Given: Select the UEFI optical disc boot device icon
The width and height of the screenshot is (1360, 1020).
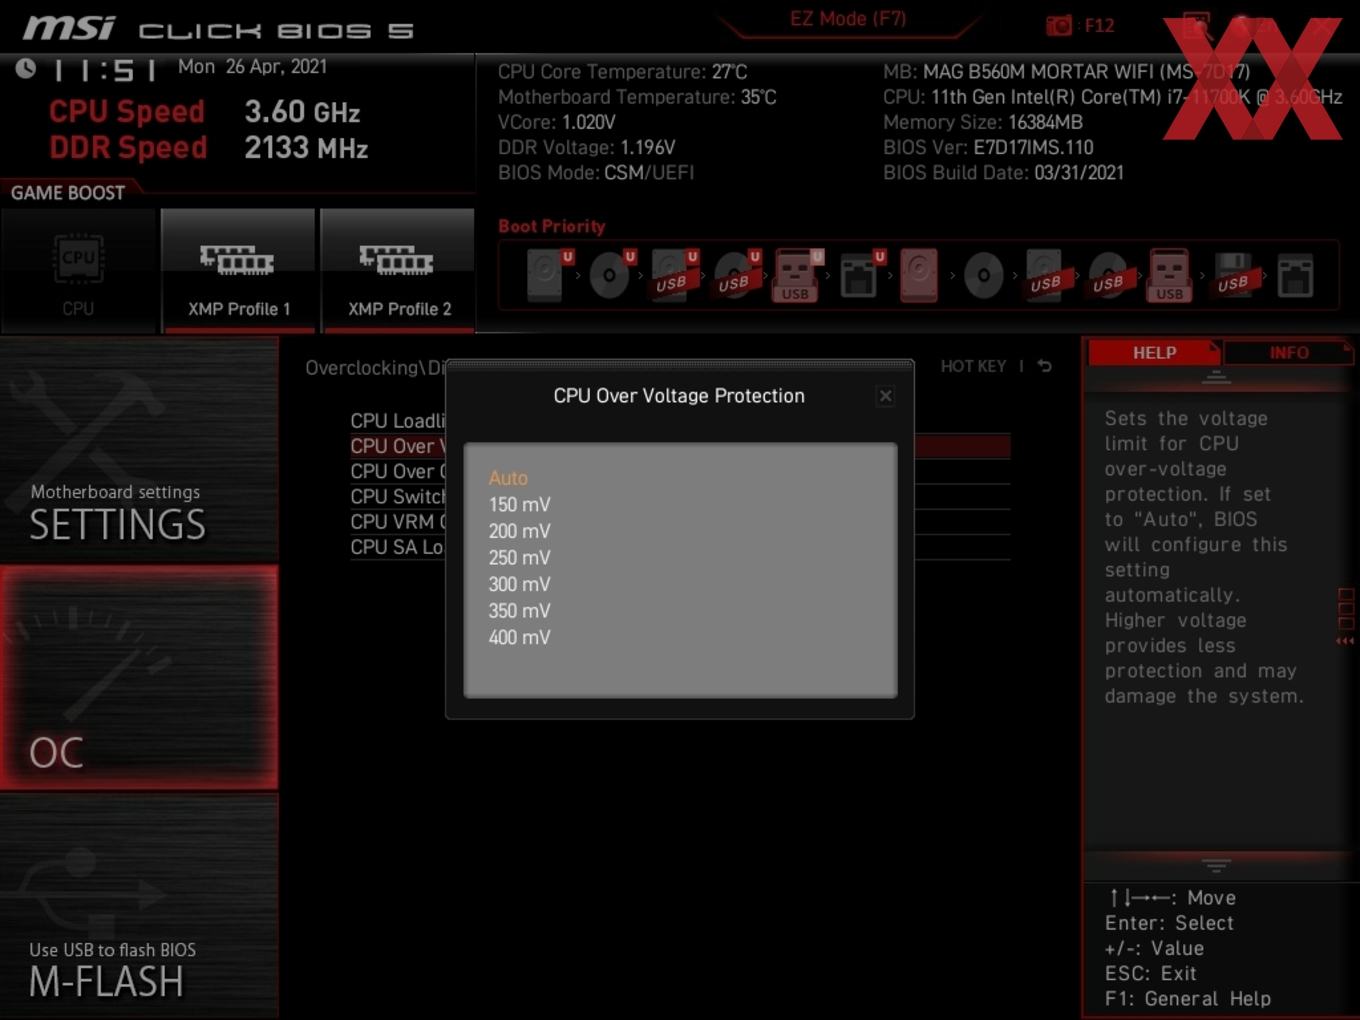Looking at the screenshot, I should [611, 275].
